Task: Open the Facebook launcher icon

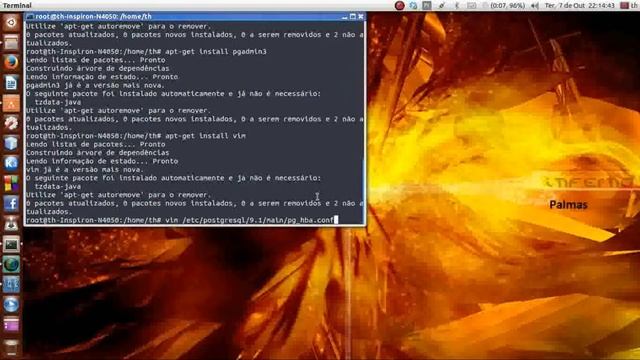Action: pos(11,204)
